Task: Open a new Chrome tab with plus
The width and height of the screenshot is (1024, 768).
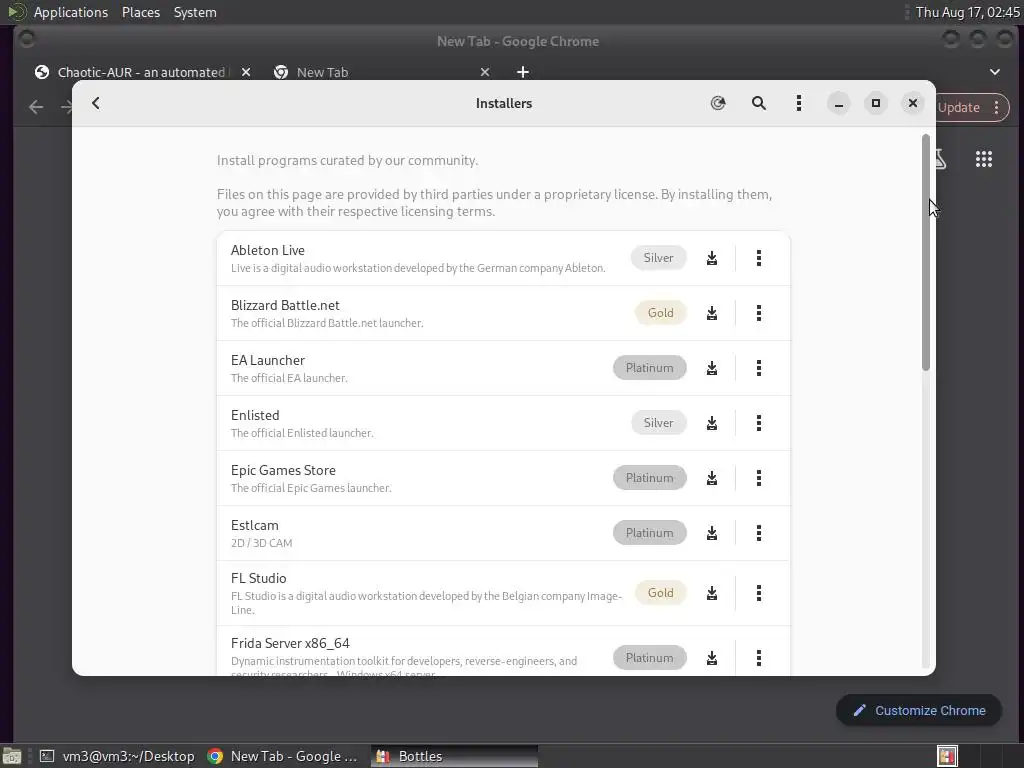Action: [x=522, y=72]
